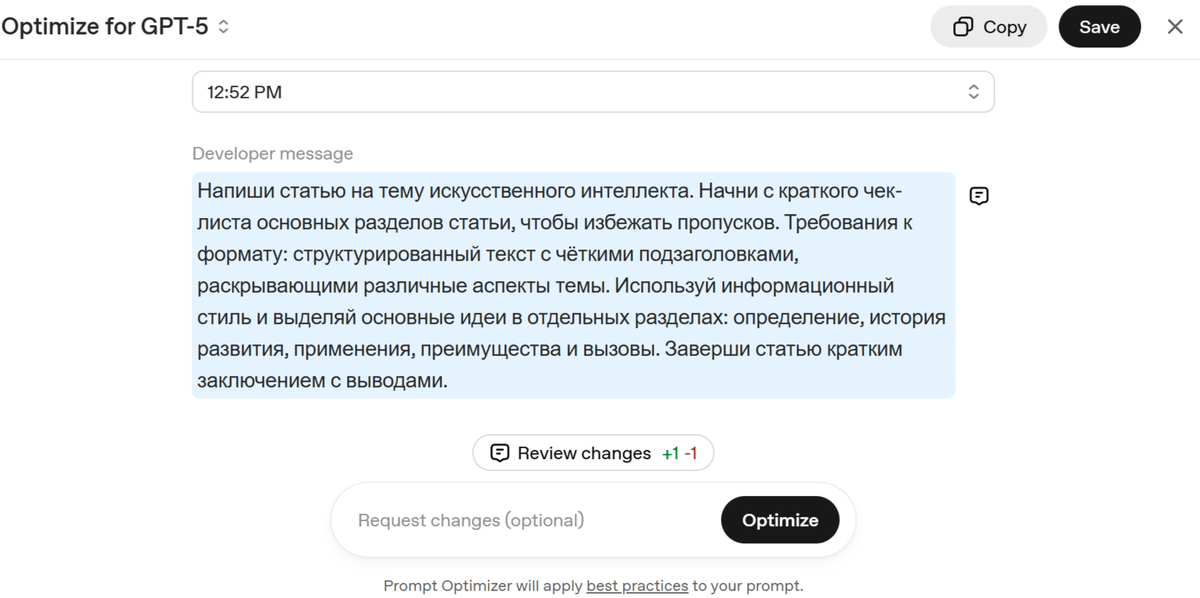The image size is (1200, 598).
Task: Click the diff bubble icon in Review changes
Action: click(500, 452)
